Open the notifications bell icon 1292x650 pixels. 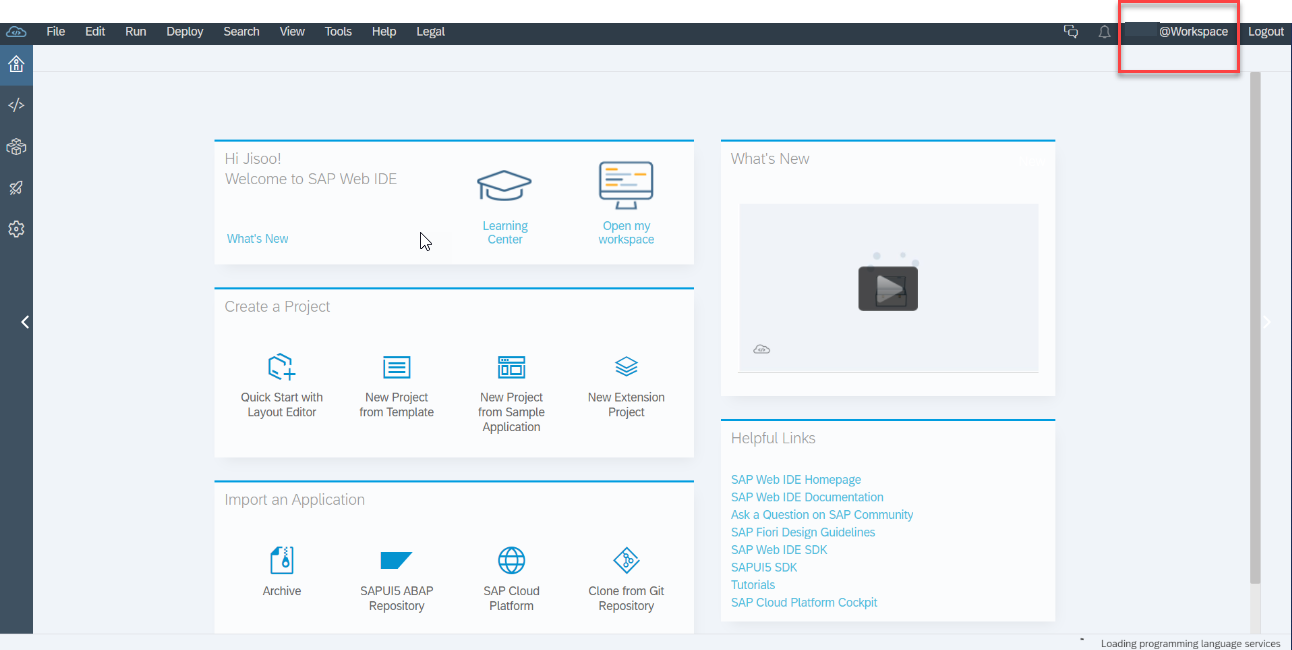click(x=1105, y=32)
